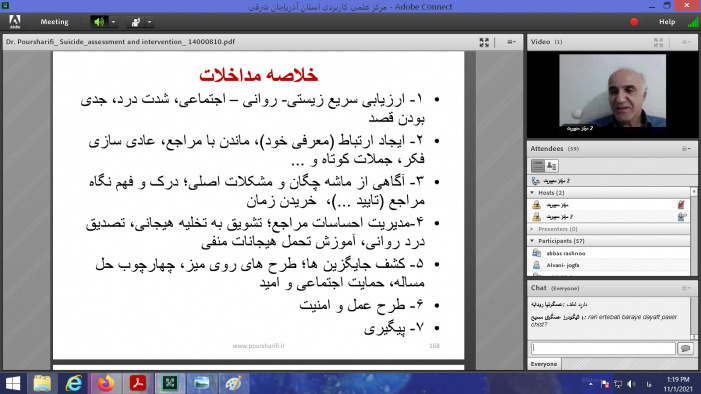The width and height of the screenshot is (701, 394).
Task: Click the Chat pod scrollbar
Action: pos(694,318)
